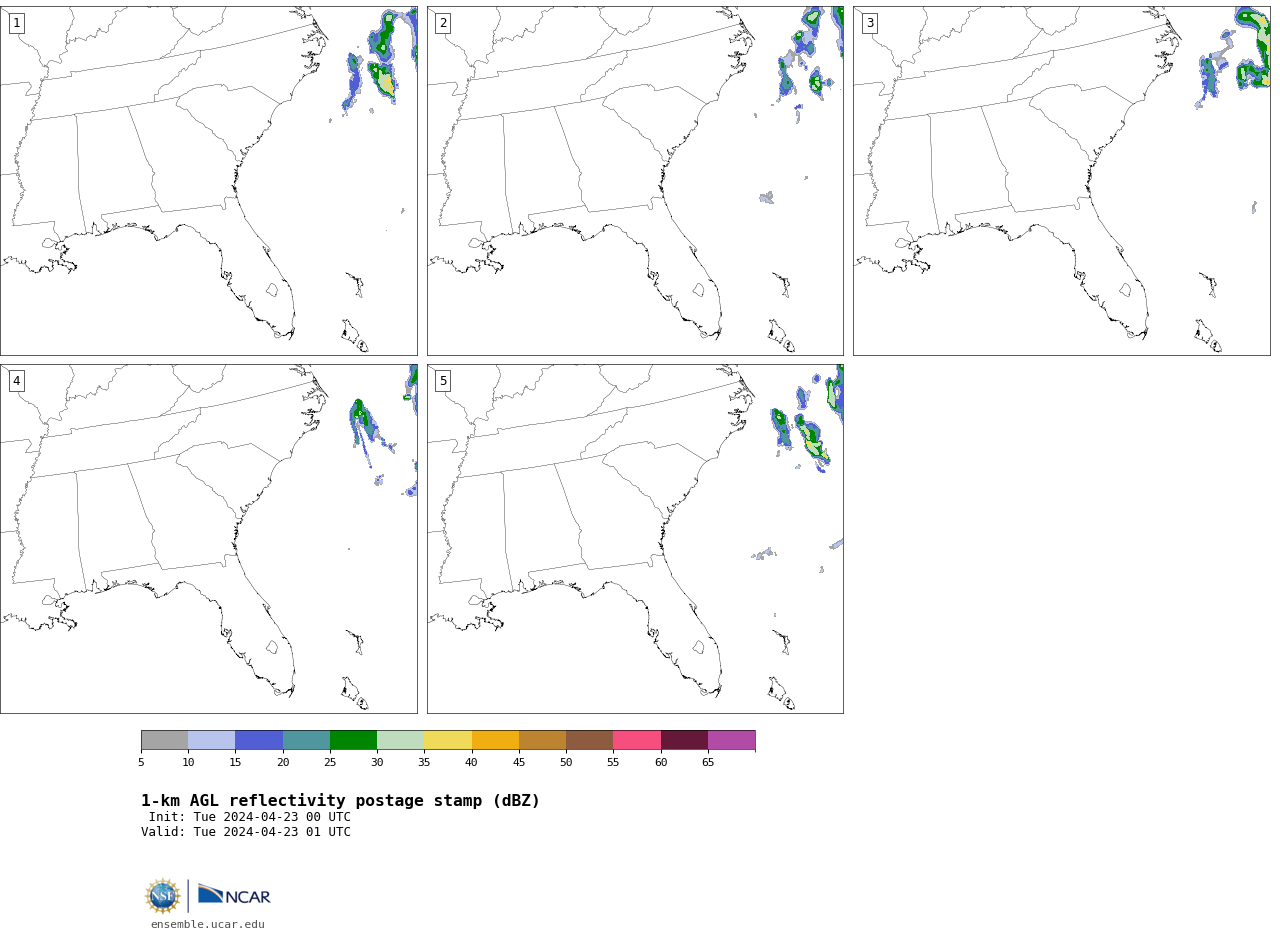Click the NSF logo icon
Screen dimensions: 1280x936
click(163, 896)
